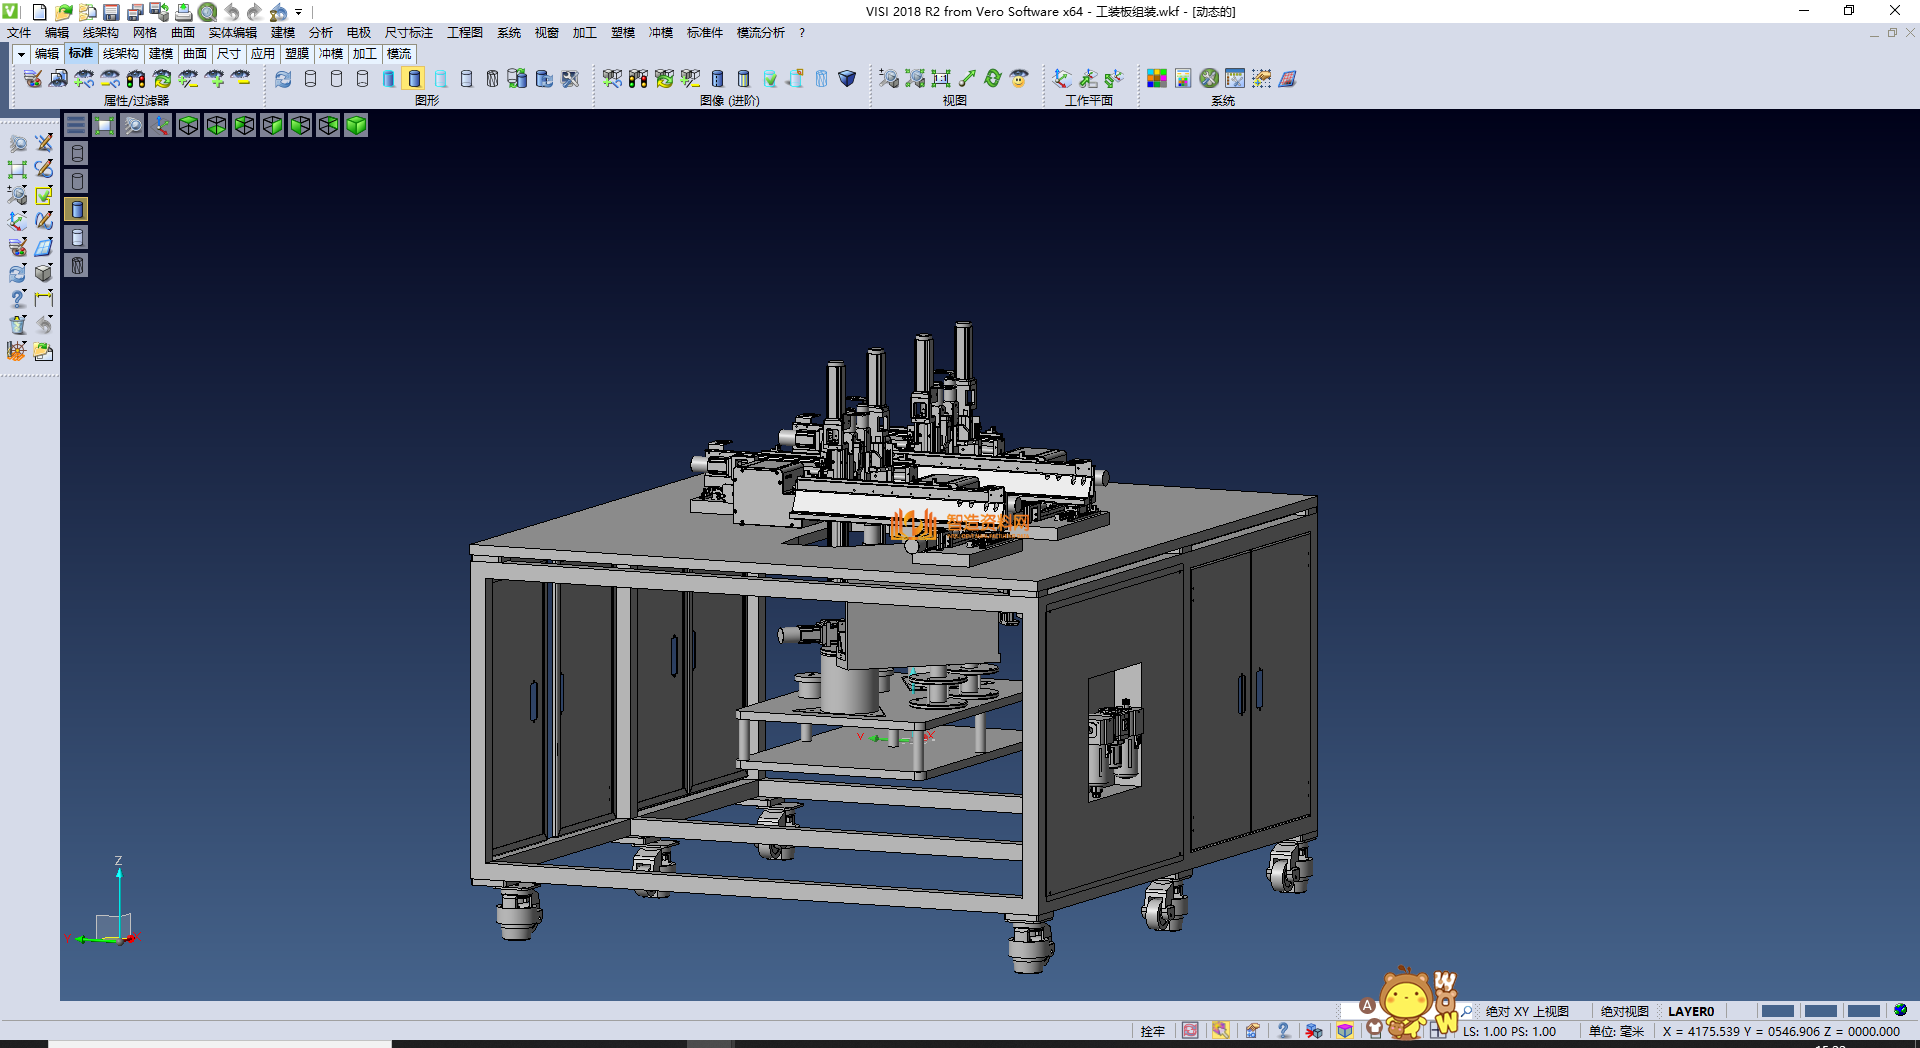1920x1048 pixels.
Task: Switch to the 线架构 toolbar tab
Action: coord(120,54)
